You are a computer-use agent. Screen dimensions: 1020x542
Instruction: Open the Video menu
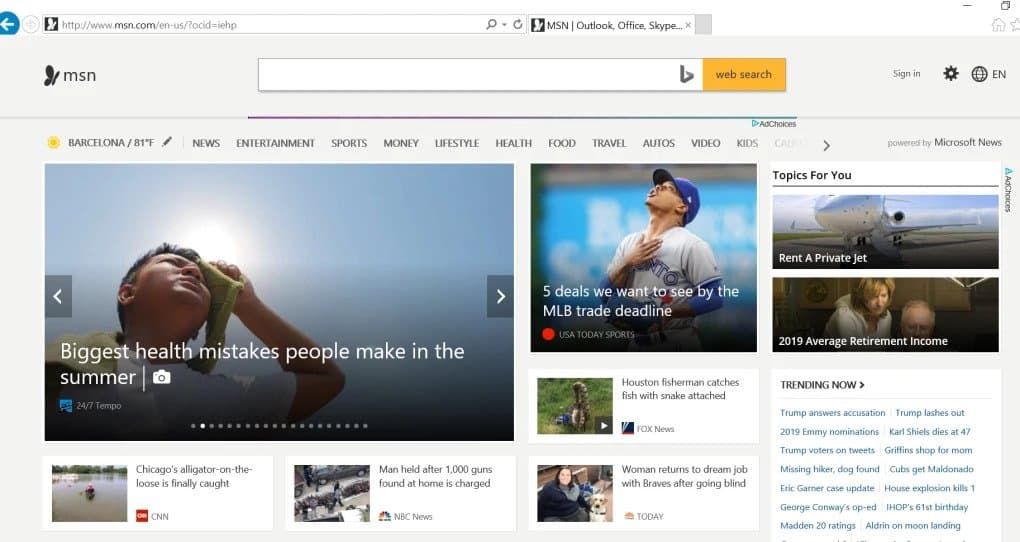[705, 143]
